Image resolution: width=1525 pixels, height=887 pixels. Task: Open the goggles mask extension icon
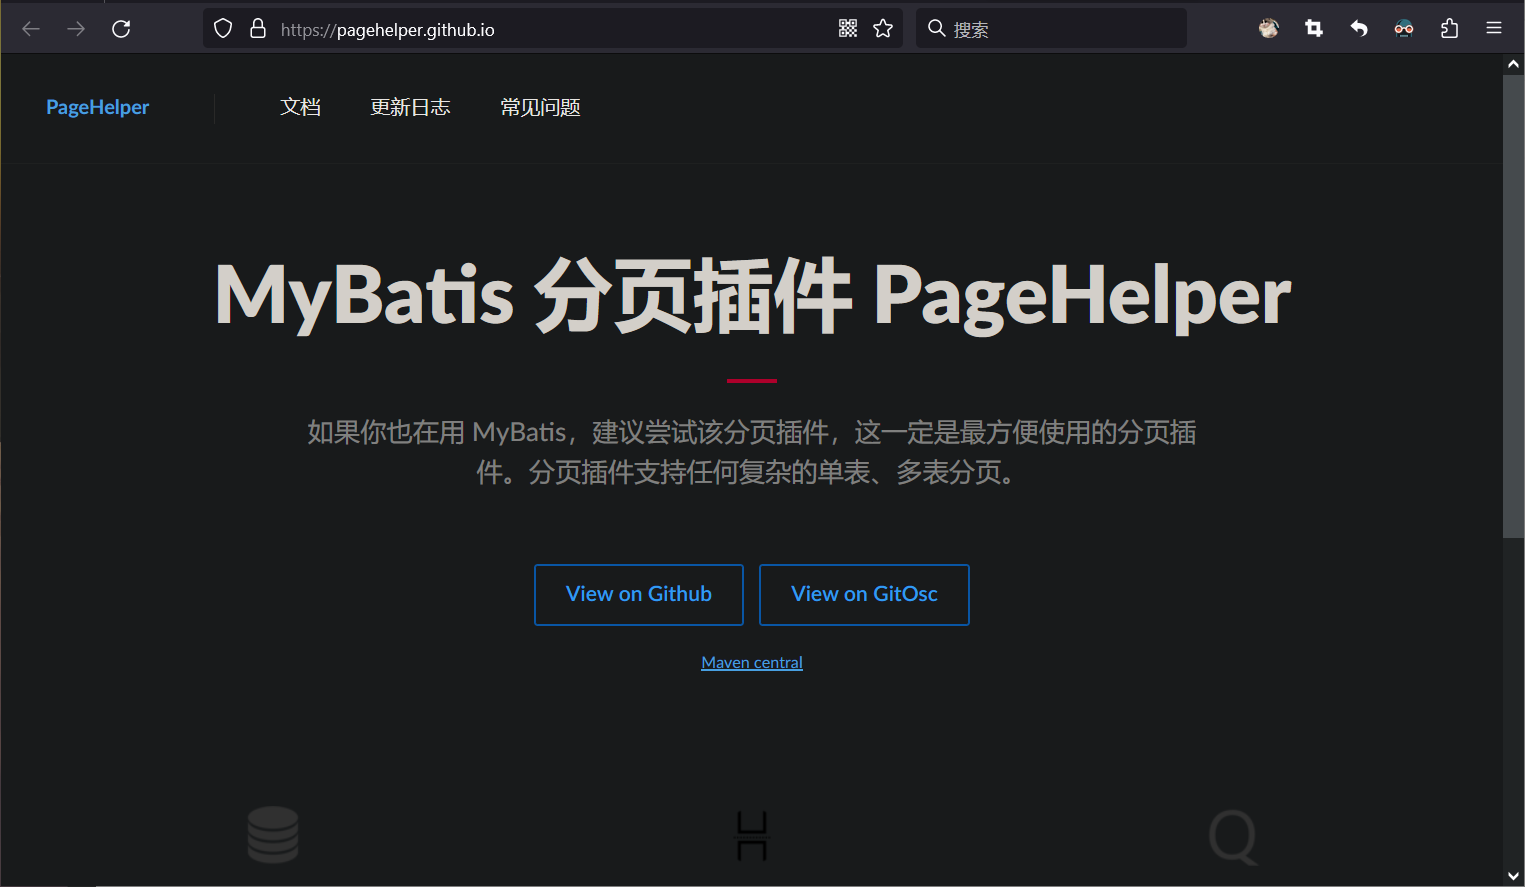tap(1404, 29)
